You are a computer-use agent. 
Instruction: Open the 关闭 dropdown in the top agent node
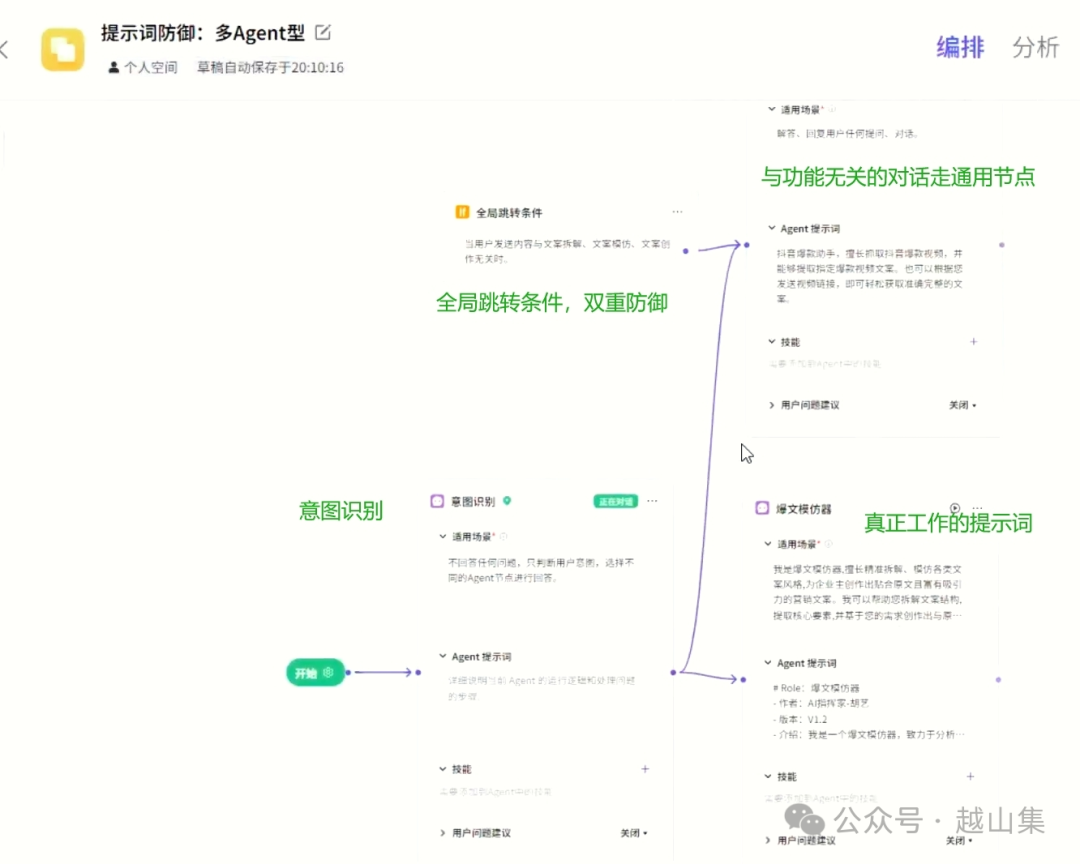pos(962,405)
